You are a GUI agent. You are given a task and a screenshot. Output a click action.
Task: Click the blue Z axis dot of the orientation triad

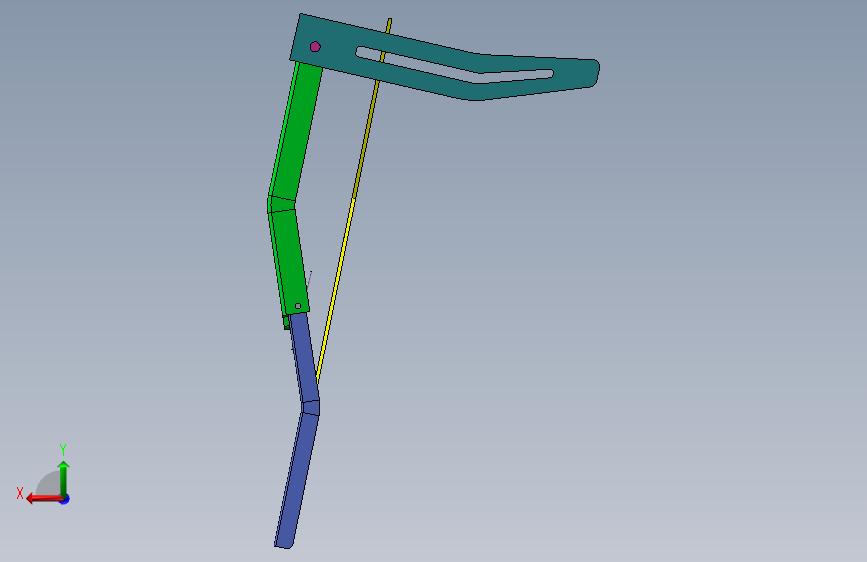click(65, 499)
